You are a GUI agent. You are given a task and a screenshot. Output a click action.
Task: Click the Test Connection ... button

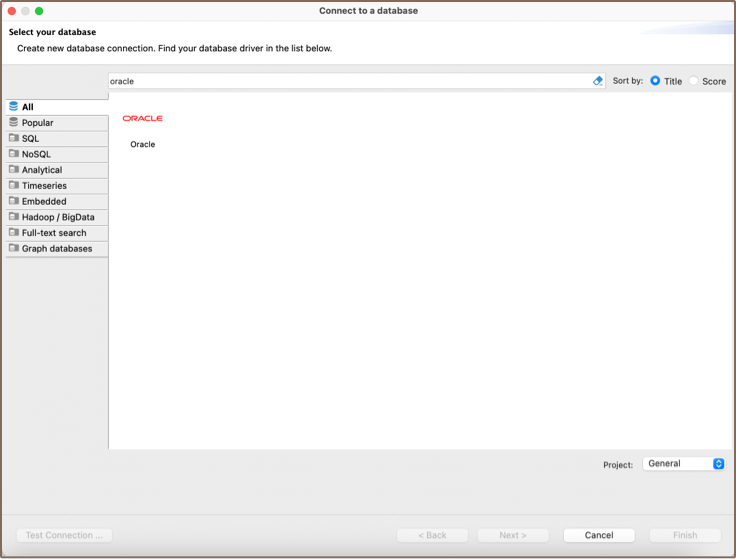pyautogui.click(x=64, y=535)
